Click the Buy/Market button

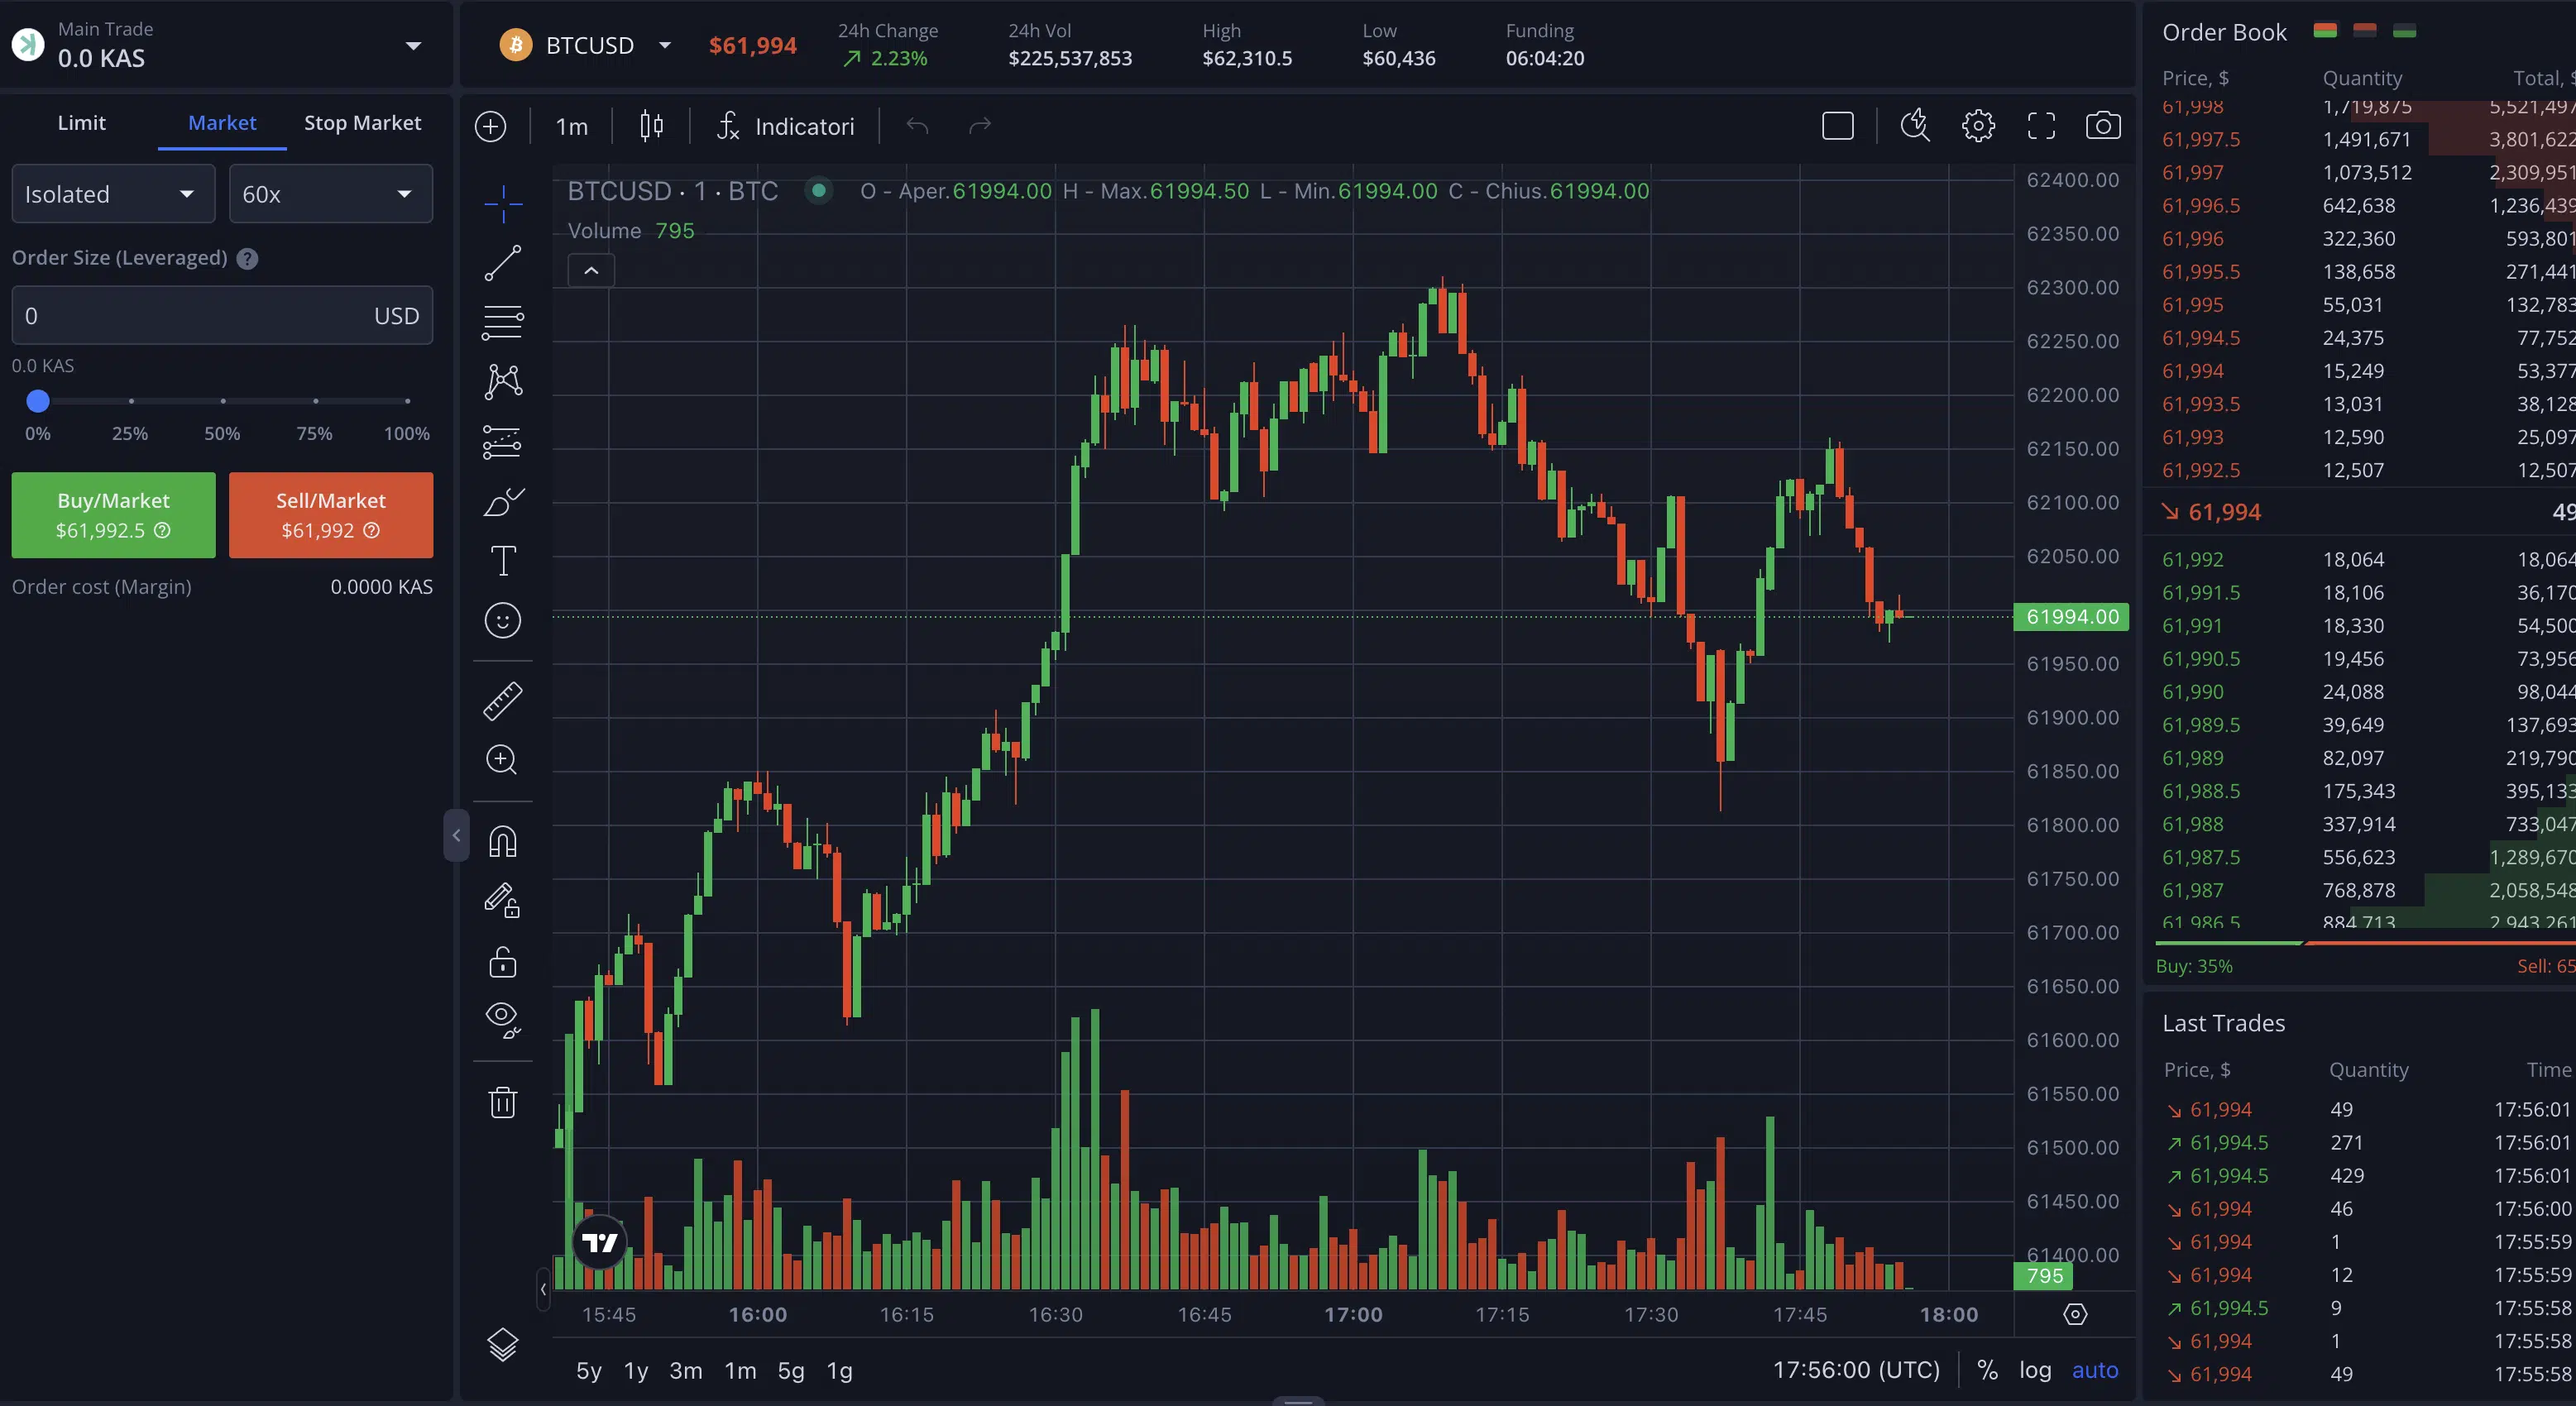click(113, 514)
